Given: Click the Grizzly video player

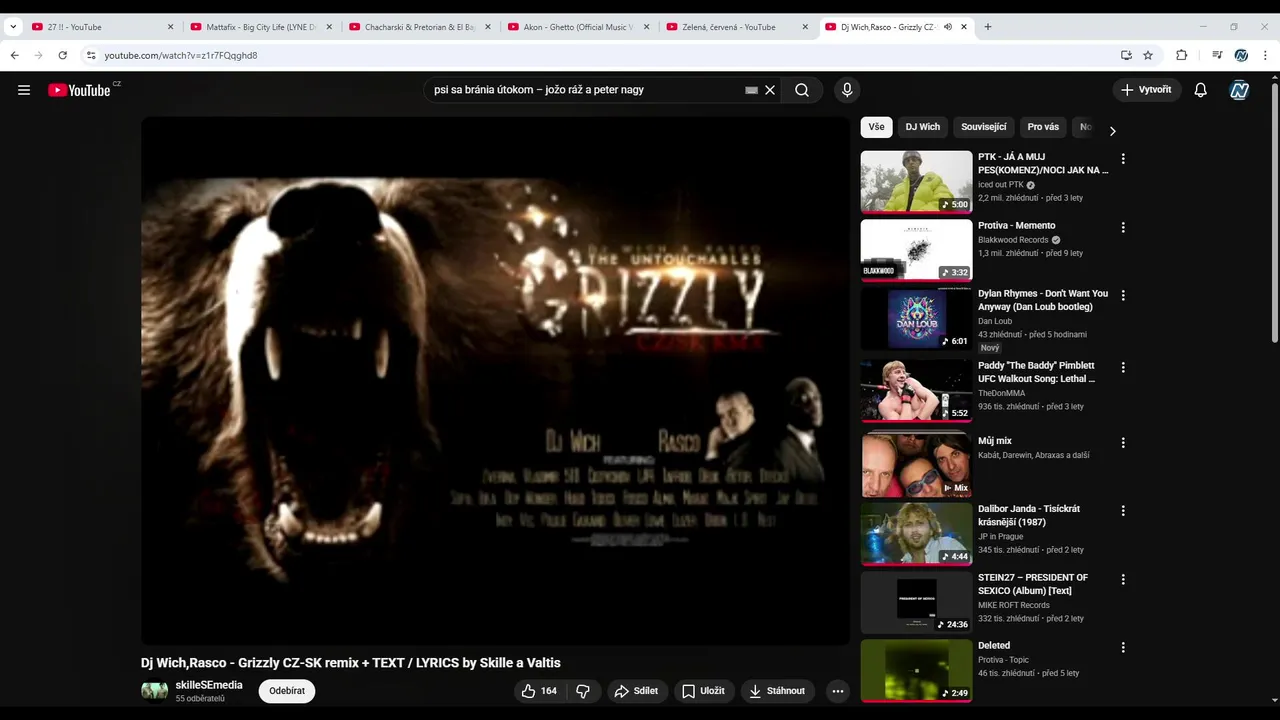Looking at the screenshot, I should click(495, 381).
